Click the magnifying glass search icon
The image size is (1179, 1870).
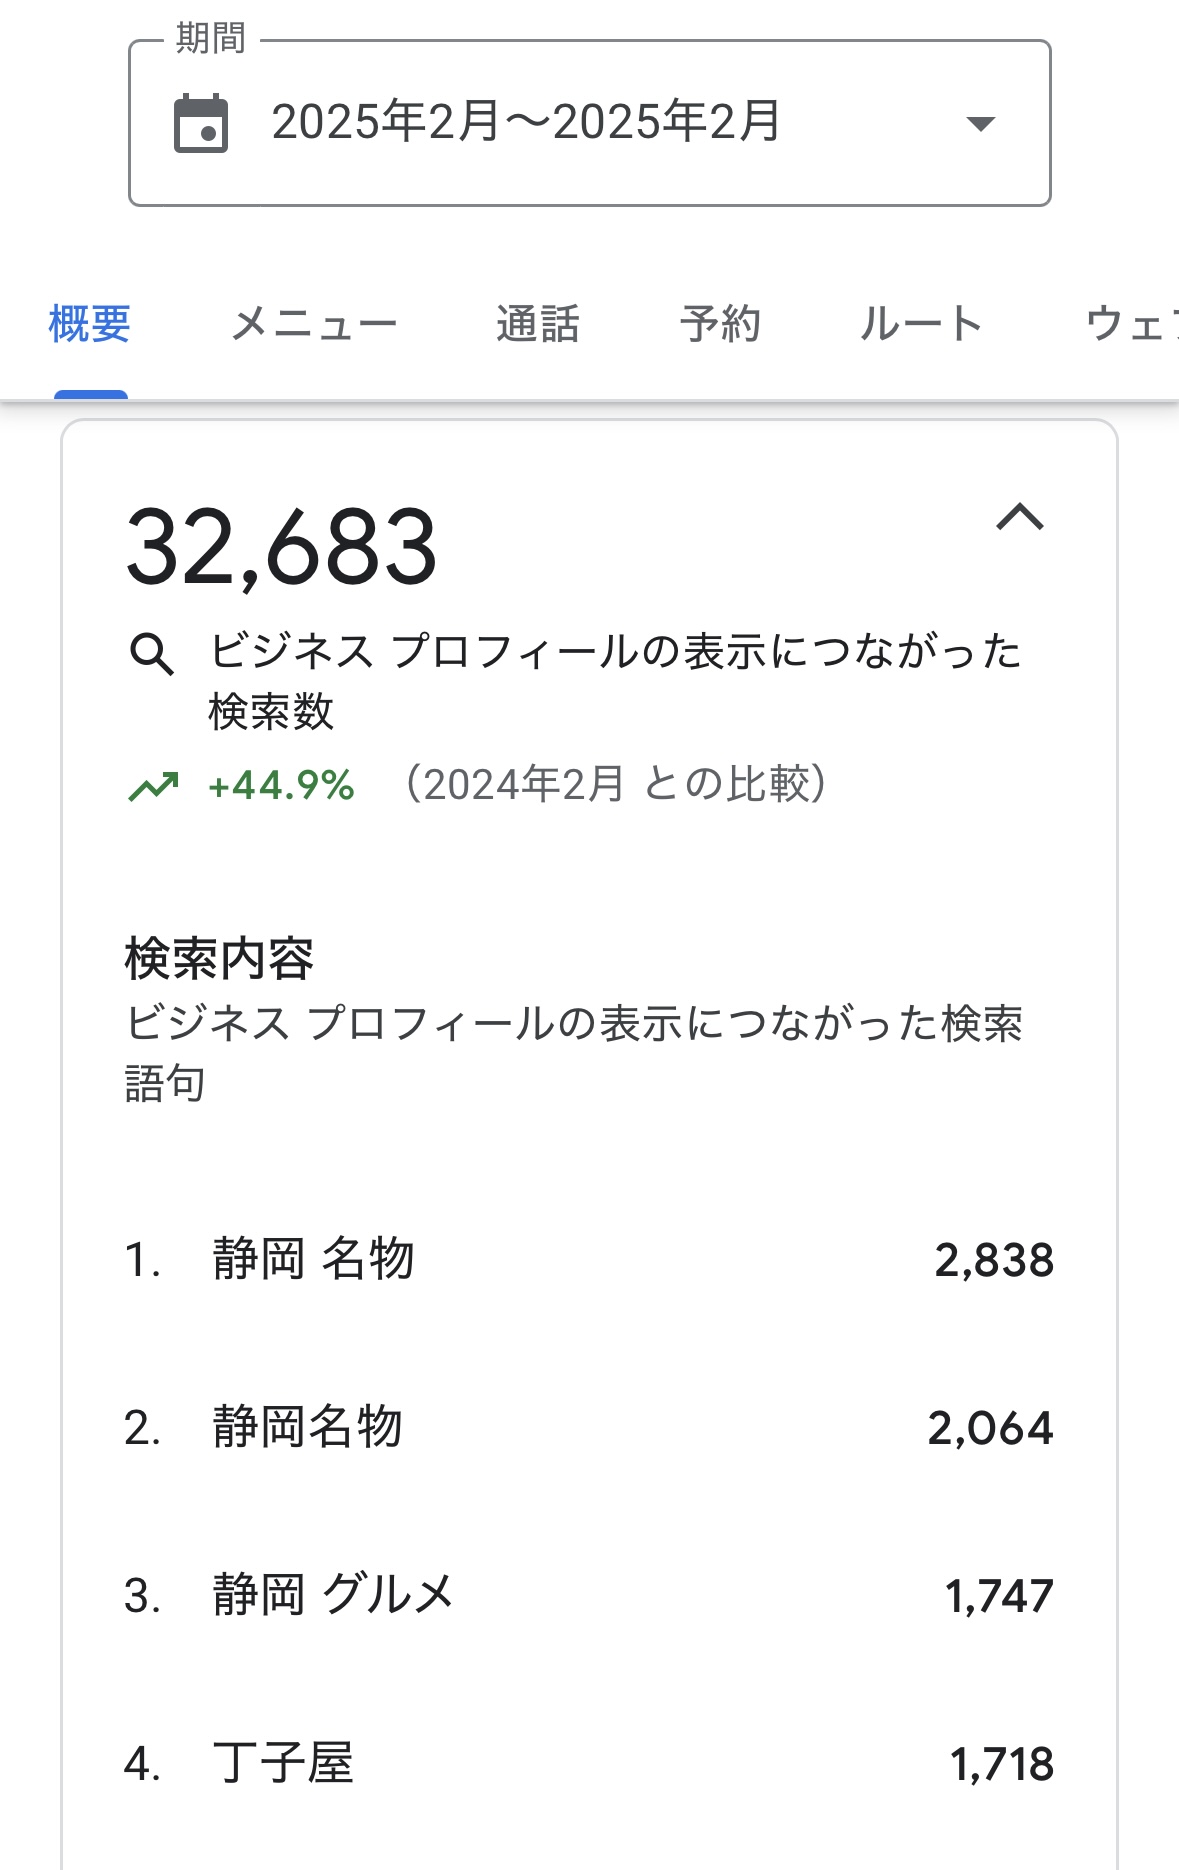coord(152,654)
